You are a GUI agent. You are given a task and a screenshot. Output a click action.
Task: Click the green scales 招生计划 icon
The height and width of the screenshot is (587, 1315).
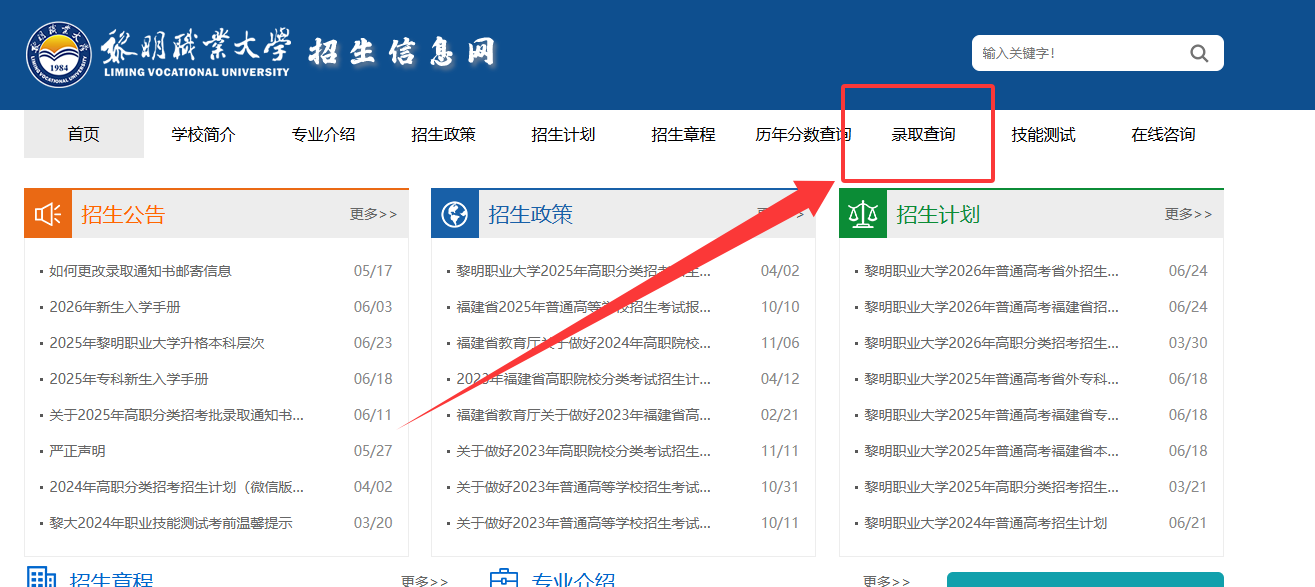pyautogui.click(x=863, y=214)
